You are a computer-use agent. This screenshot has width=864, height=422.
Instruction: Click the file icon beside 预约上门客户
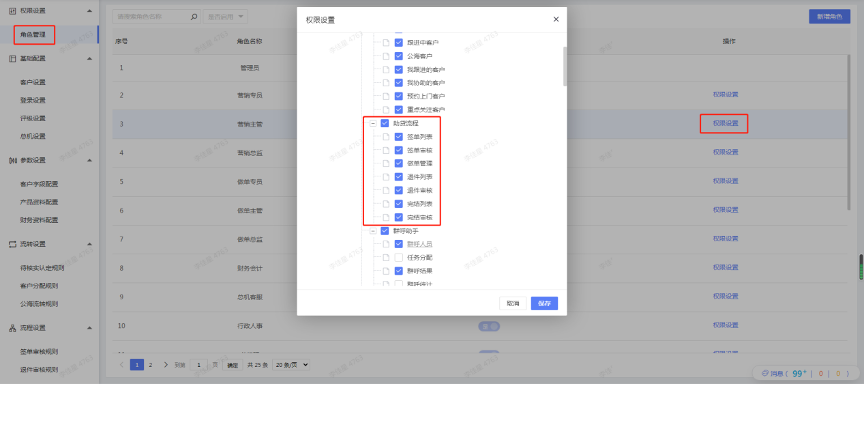click(386, 96)
